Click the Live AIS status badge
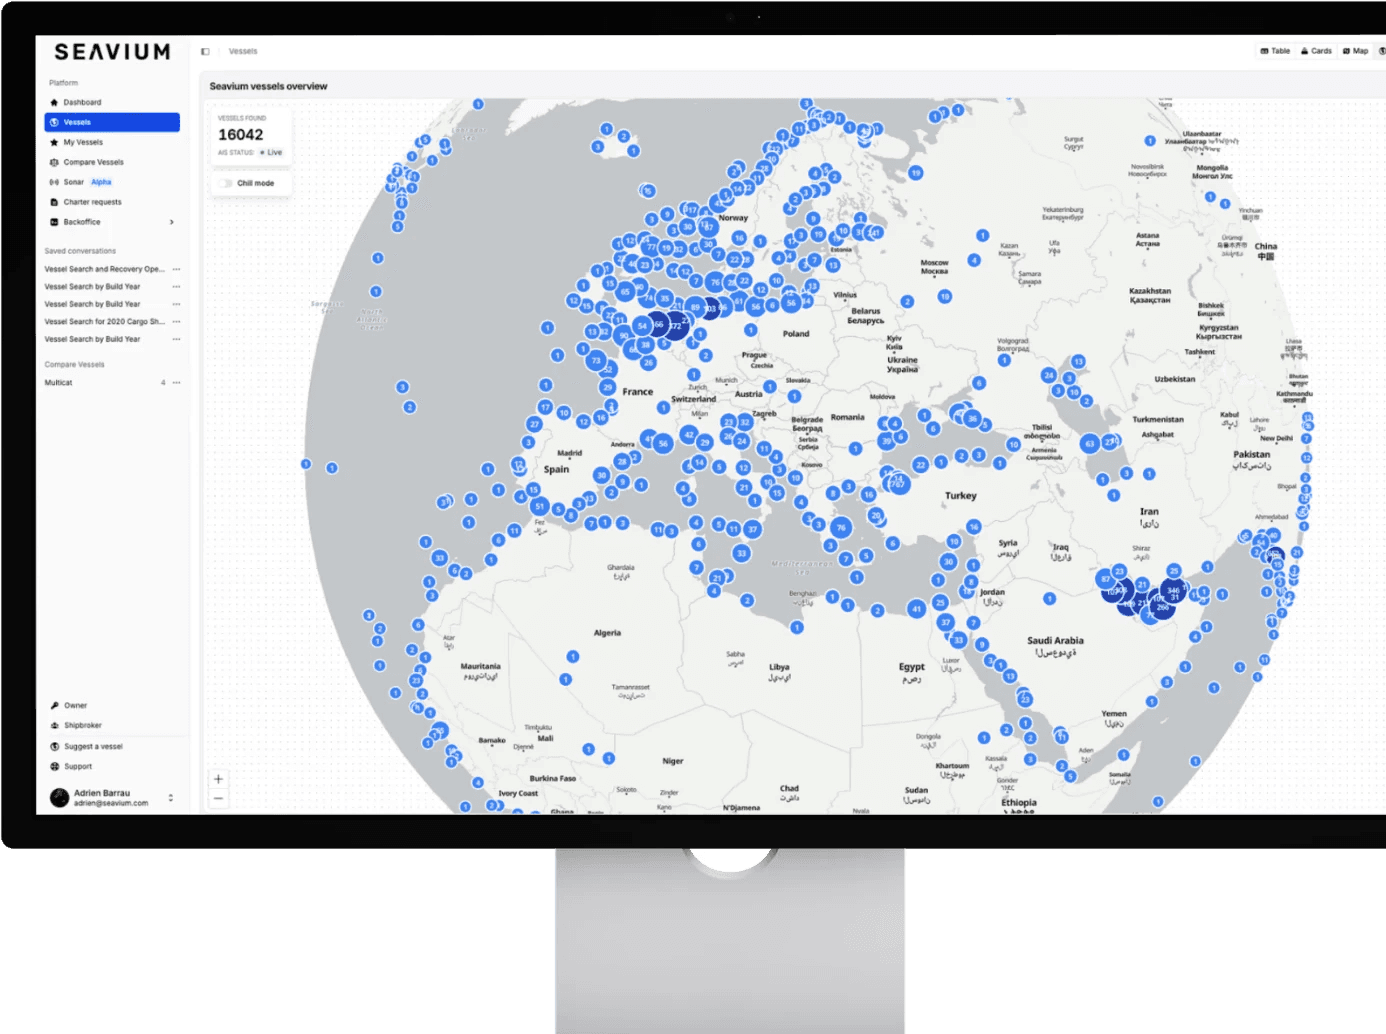Viewport: 1386px width, 1034px height. (x=271, y=153)
